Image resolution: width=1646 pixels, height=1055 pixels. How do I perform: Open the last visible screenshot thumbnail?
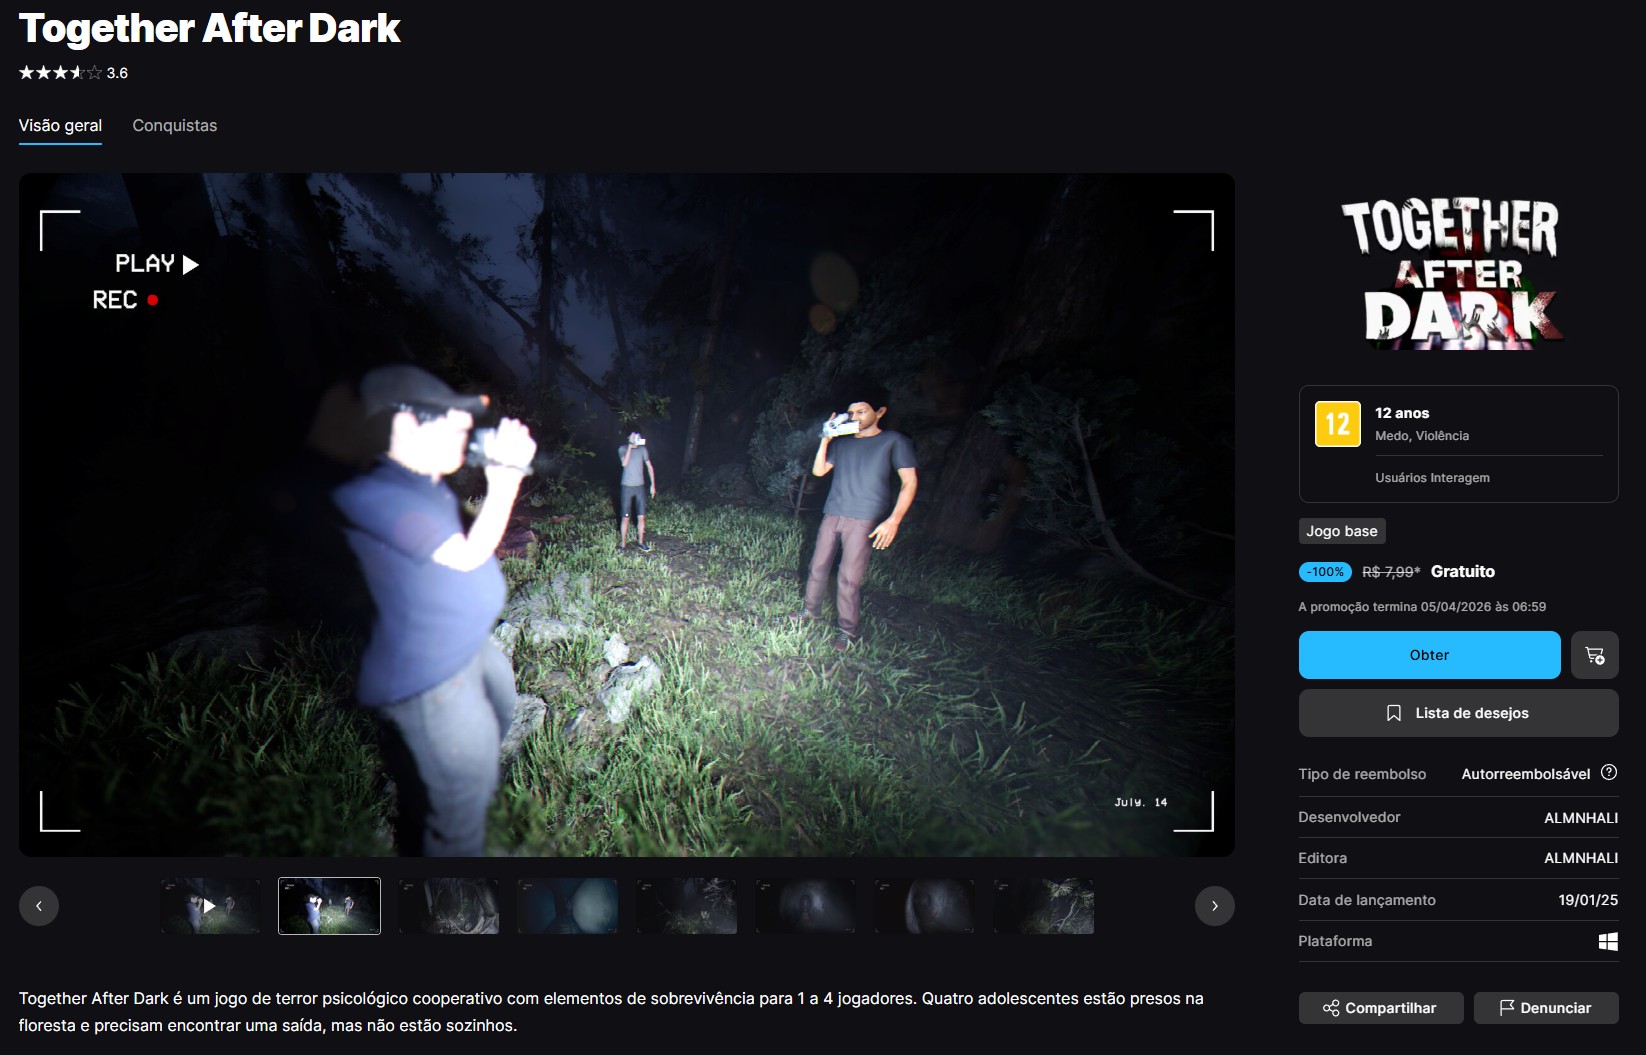pos(1043,906)
